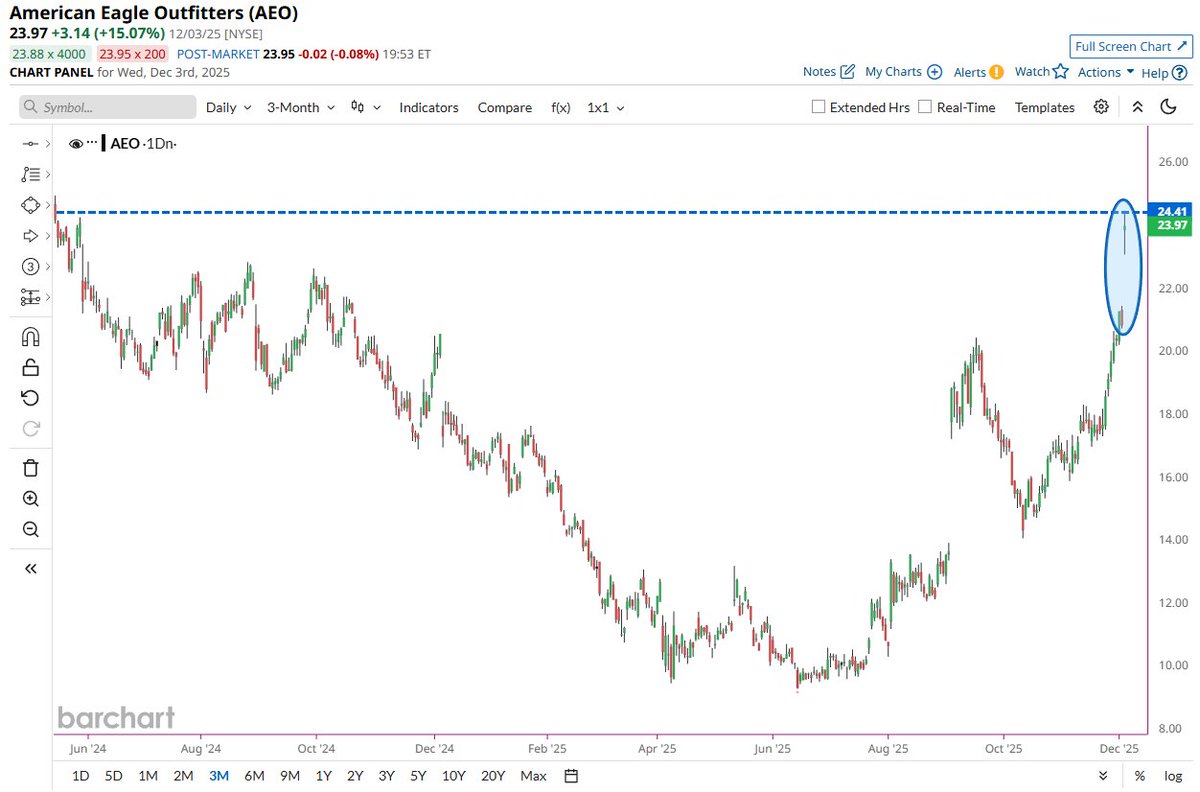1200x792 pixels.
Task: Zoom in on the chart
Action: [30, 499]
